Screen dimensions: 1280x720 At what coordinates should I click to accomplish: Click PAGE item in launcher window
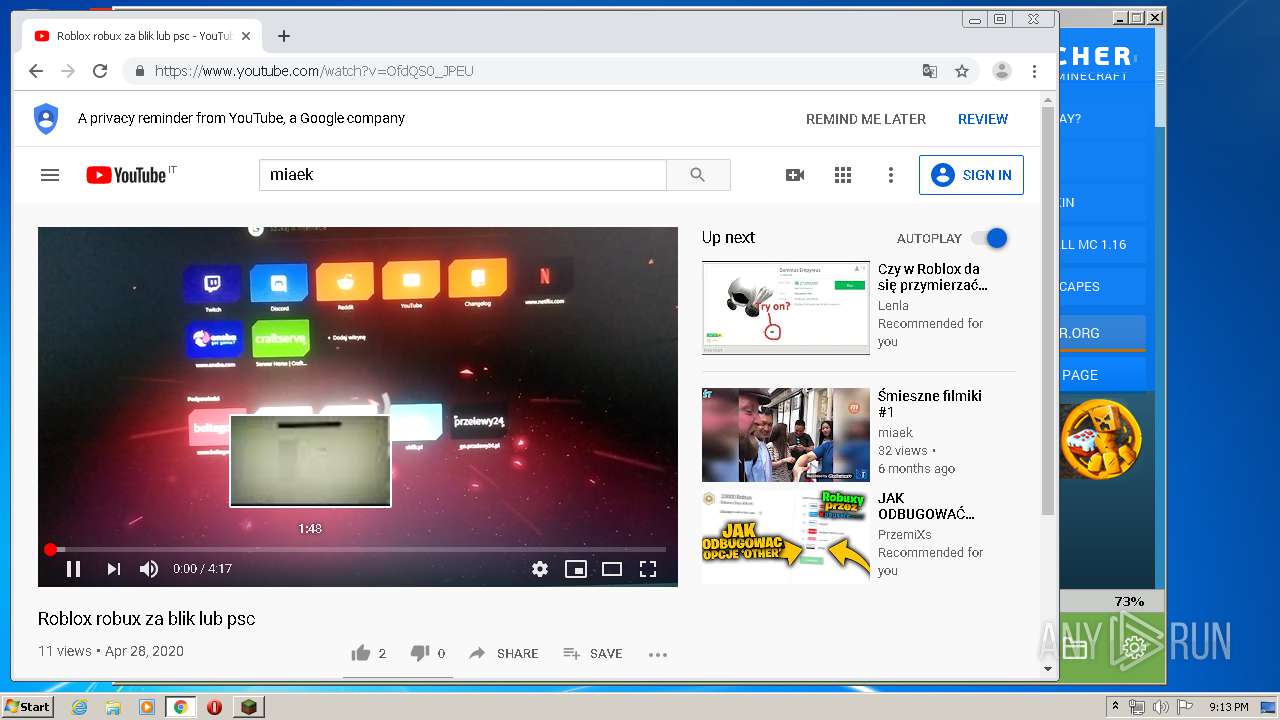[x=1101, y=375]
